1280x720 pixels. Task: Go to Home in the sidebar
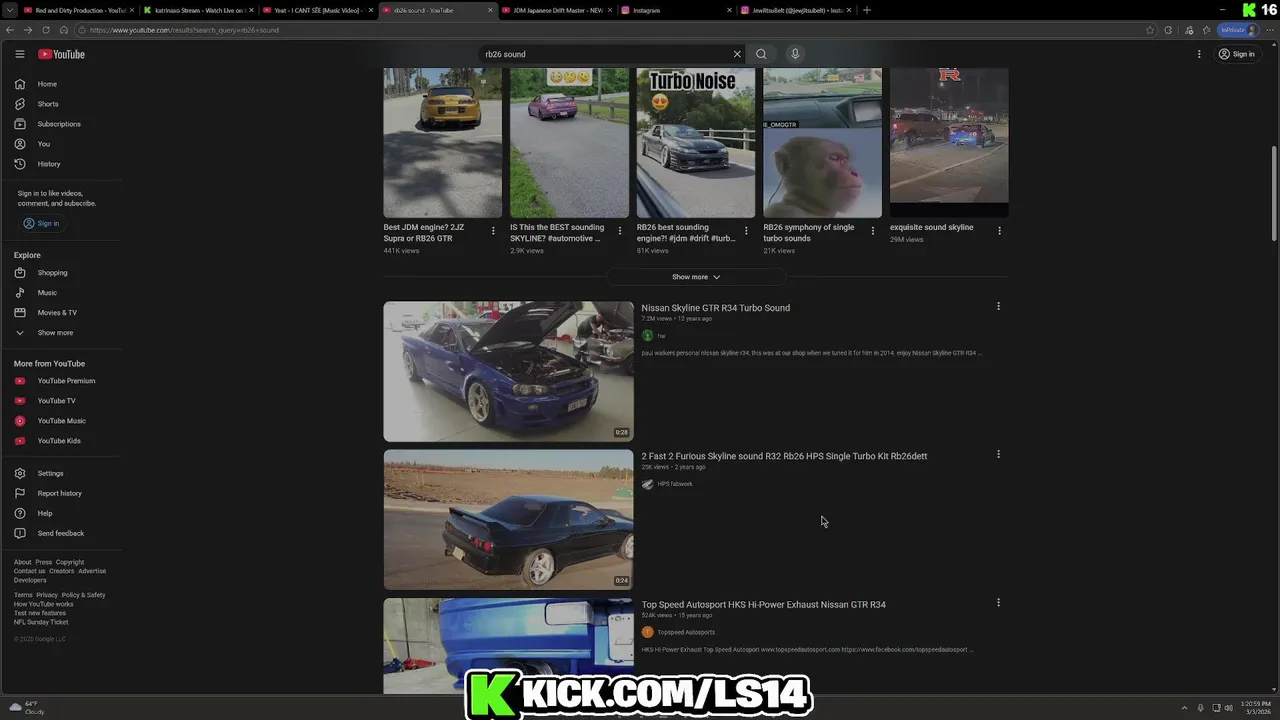[47, 84]
